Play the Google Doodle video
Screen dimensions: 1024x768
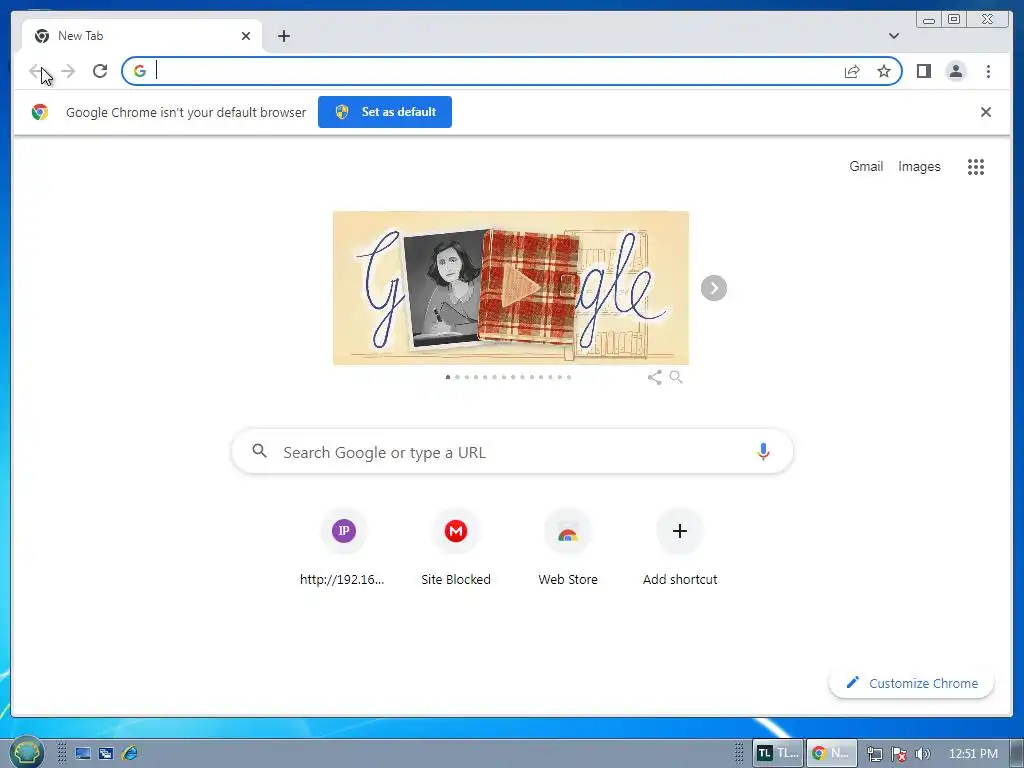coord(520,288)
